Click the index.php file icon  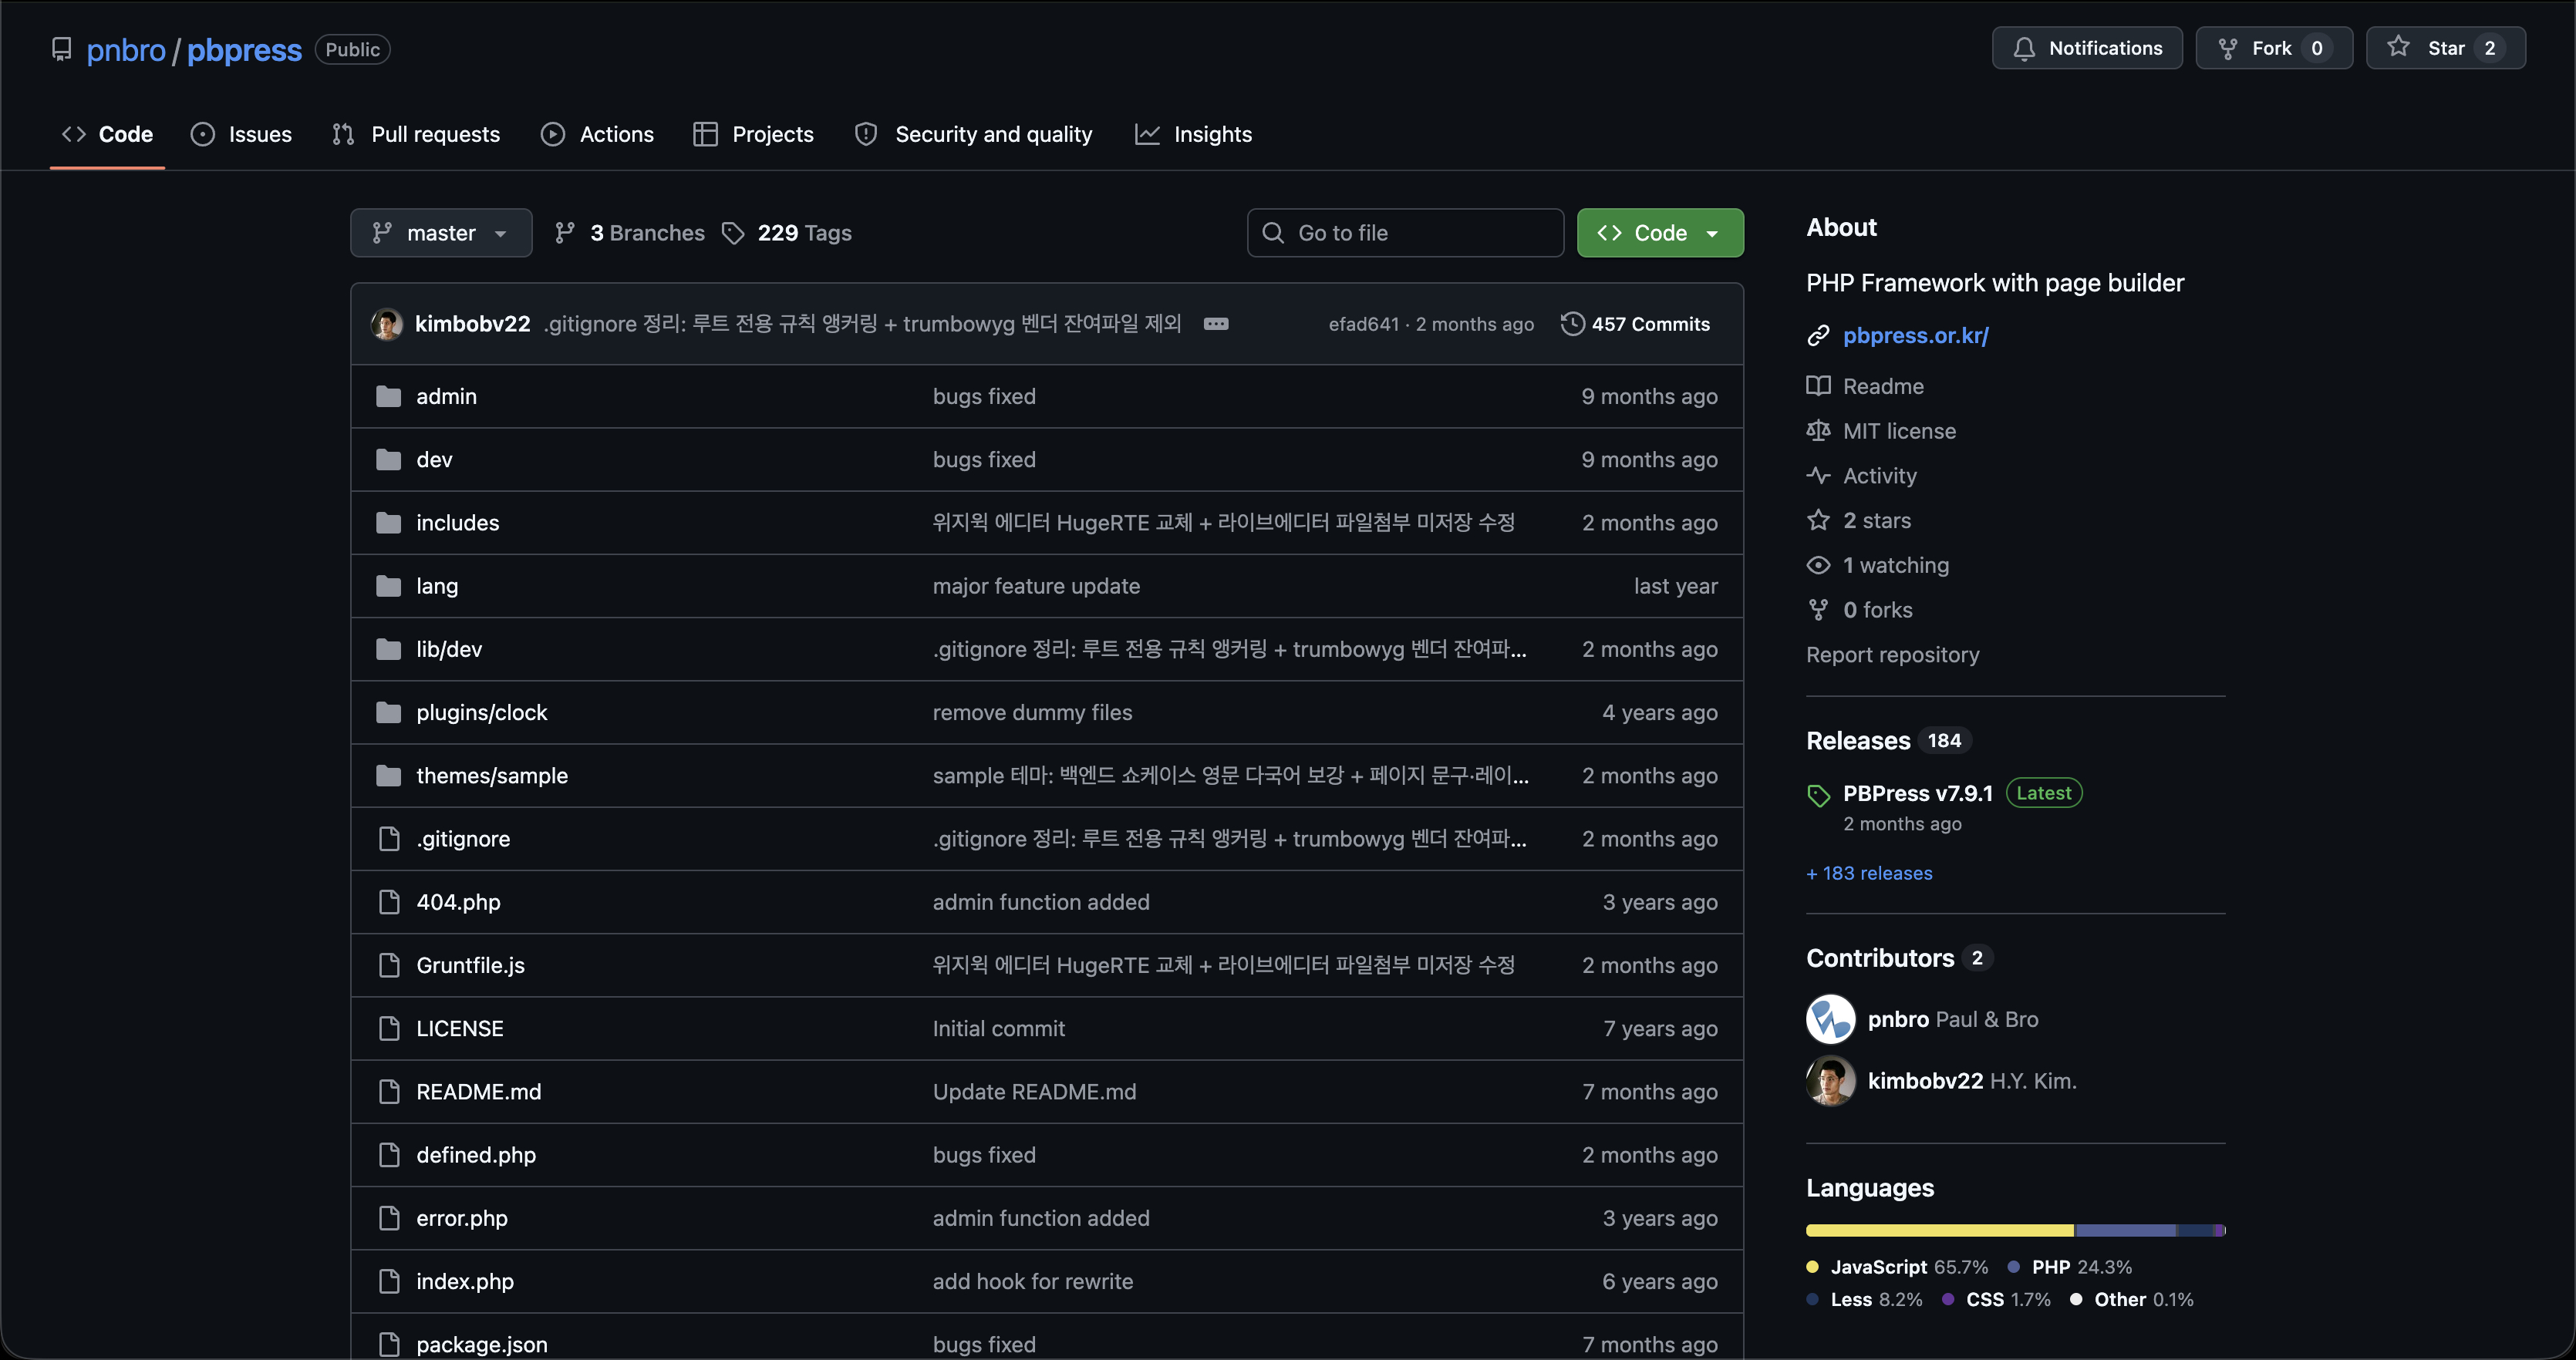pyautogui.click(x=389, y=1281)
